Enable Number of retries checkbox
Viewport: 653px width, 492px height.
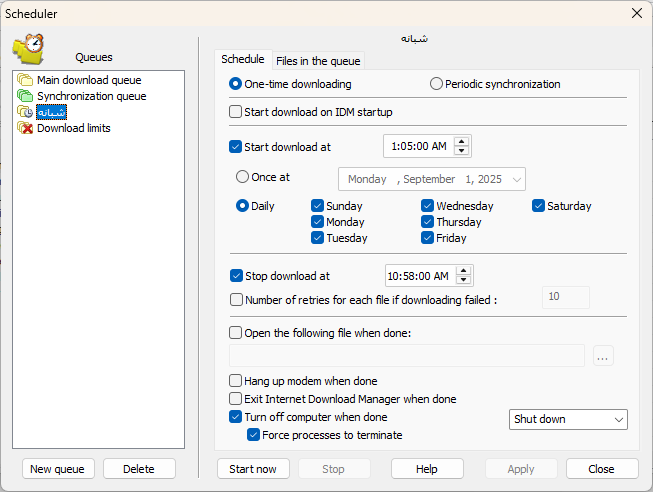tap(236, 300)
